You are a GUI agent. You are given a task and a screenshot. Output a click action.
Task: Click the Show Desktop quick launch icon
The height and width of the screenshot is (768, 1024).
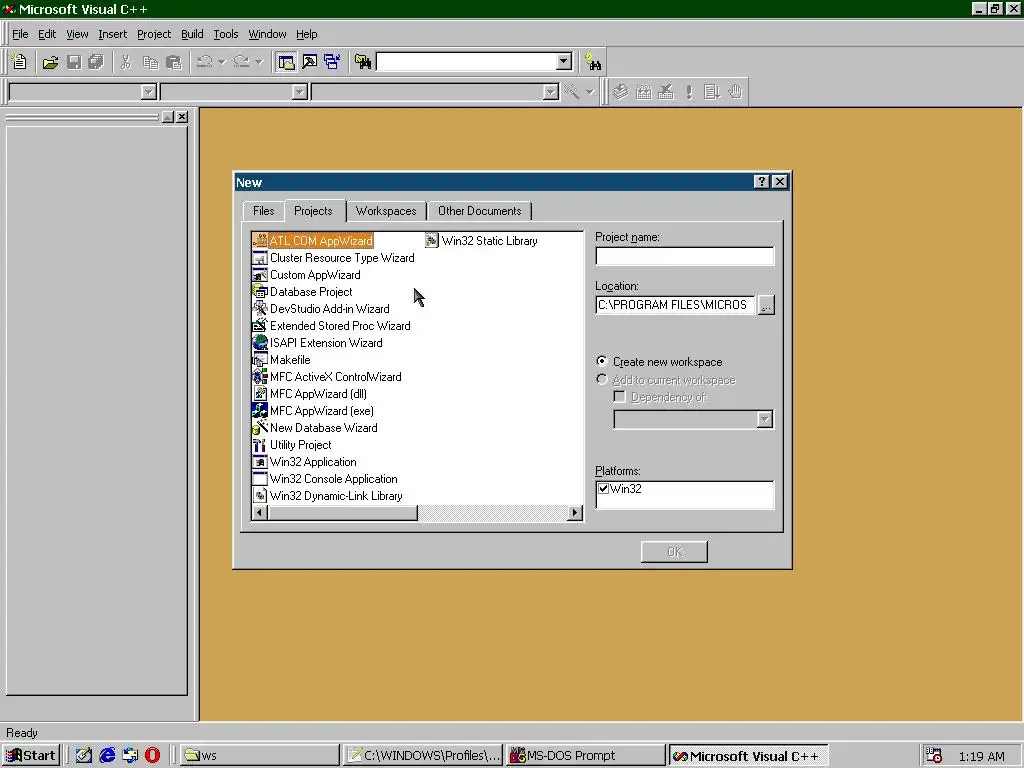[x=84, y=756]
